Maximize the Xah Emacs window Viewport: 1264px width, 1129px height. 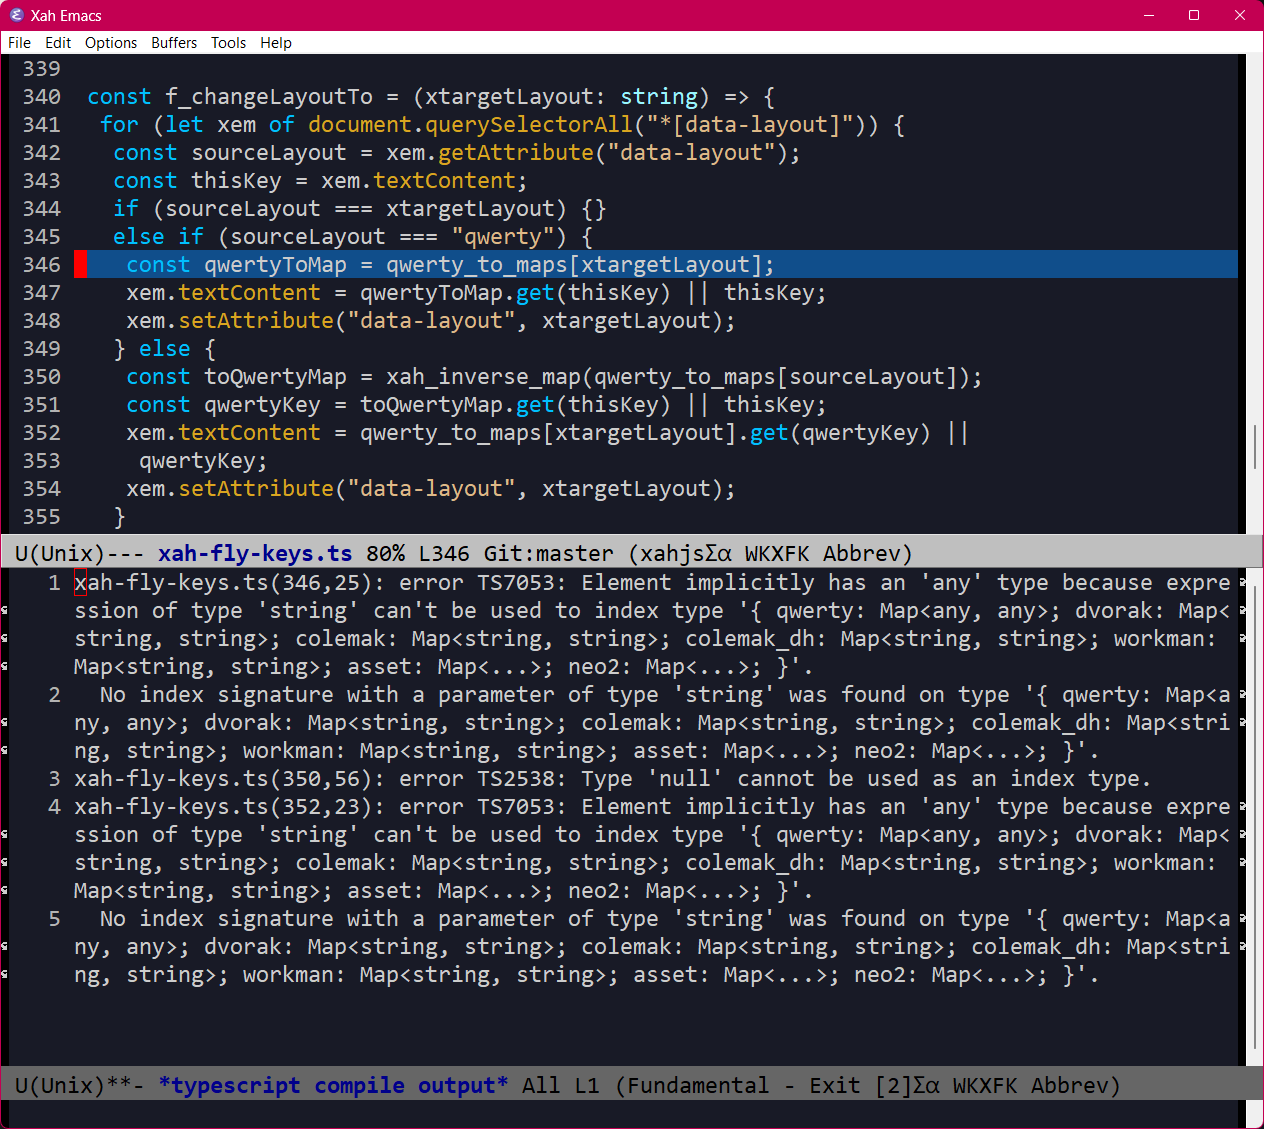click(x=1194, y=15)
